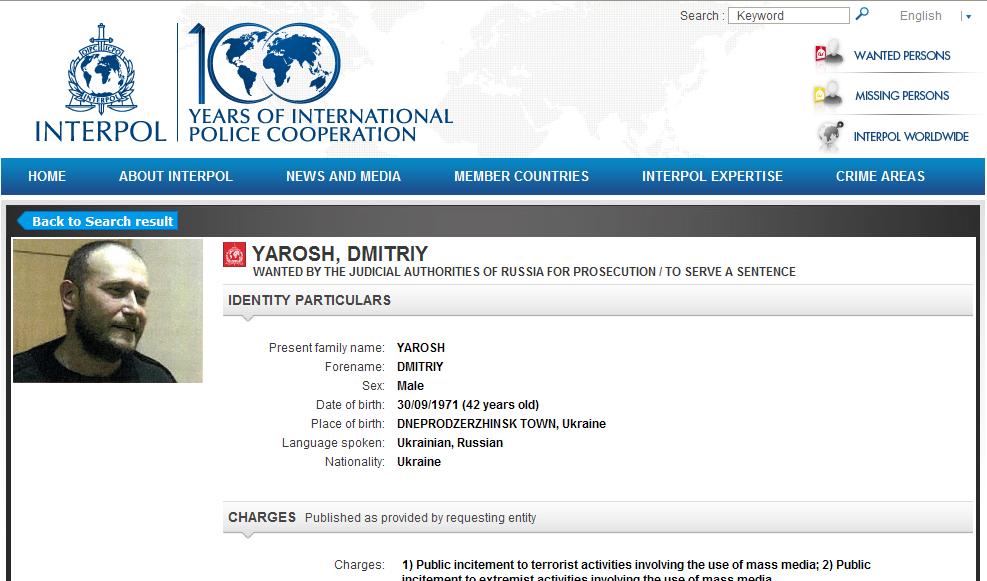Click the 'Present family name:' label
The height and width of the screenshot is (581, 987).
[327, 347]
